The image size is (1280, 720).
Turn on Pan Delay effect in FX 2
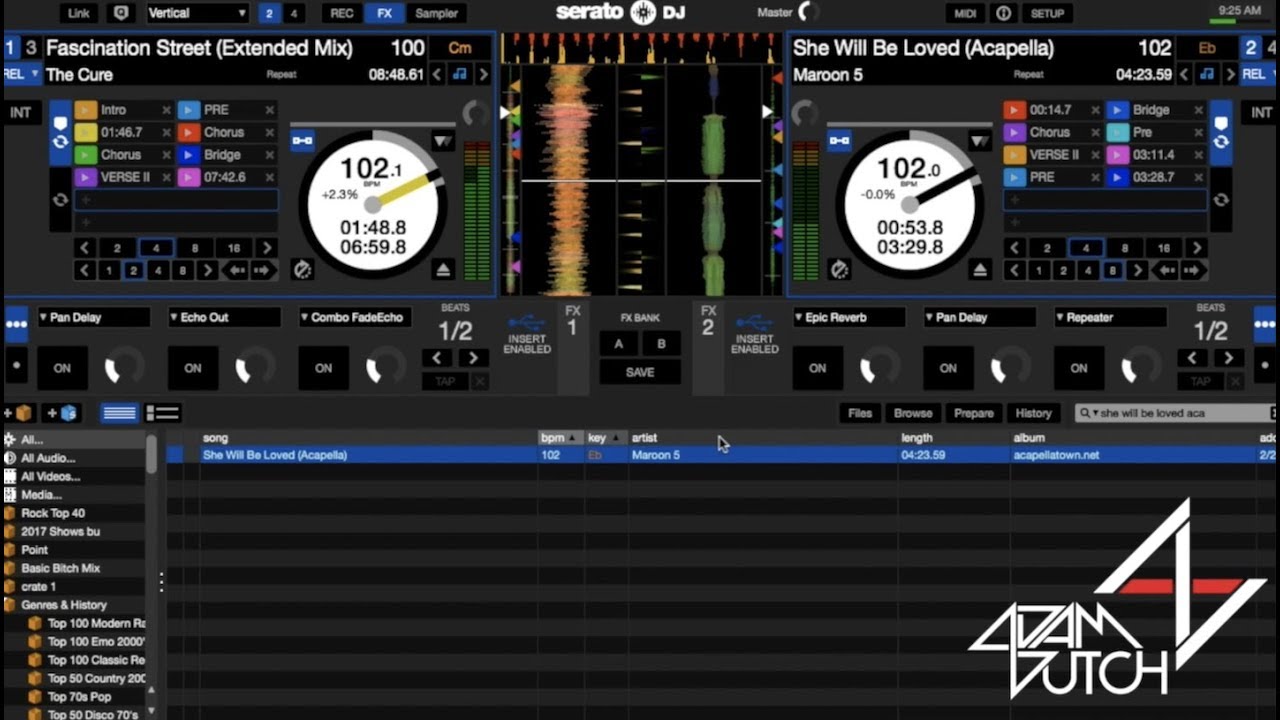pyautogui.click(x=948, y=368)
